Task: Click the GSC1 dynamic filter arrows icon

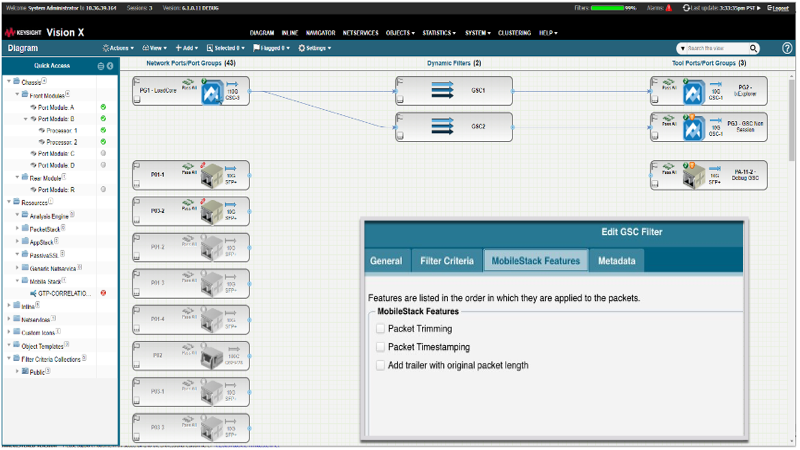Action: (442, 91)
